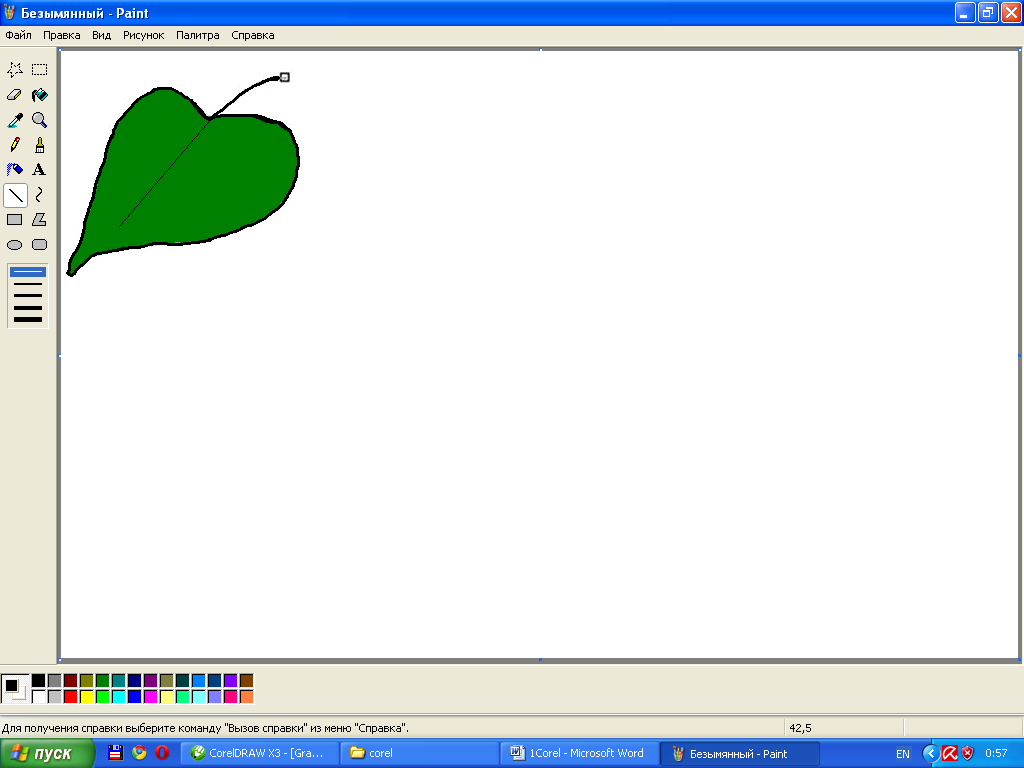Click the Безымянный - Paint taskbar button
This screenshot has height=768, width=1024.
[x=739, y=753]
